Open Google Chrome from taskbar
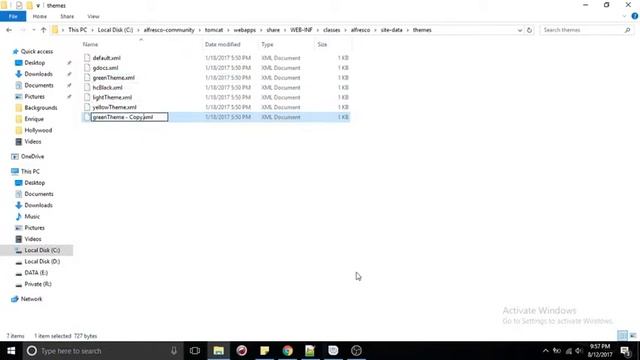 tap(287, 351)
